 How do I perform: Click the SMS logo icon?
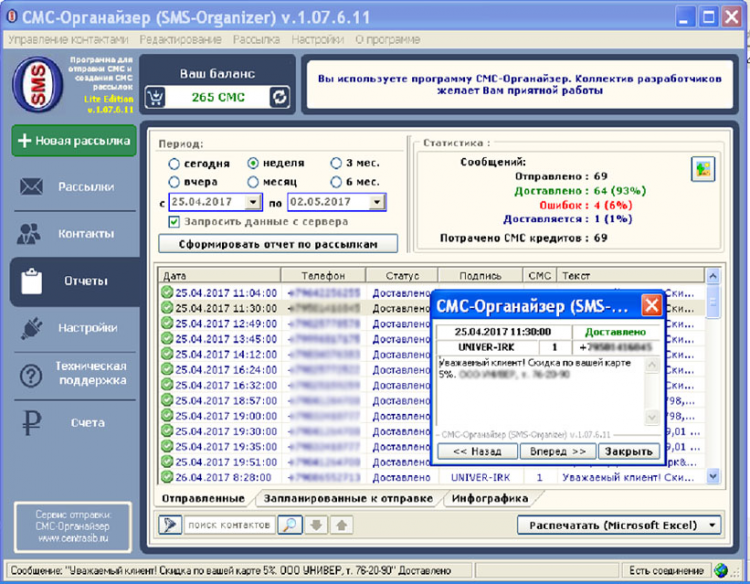tap(38, 84)
